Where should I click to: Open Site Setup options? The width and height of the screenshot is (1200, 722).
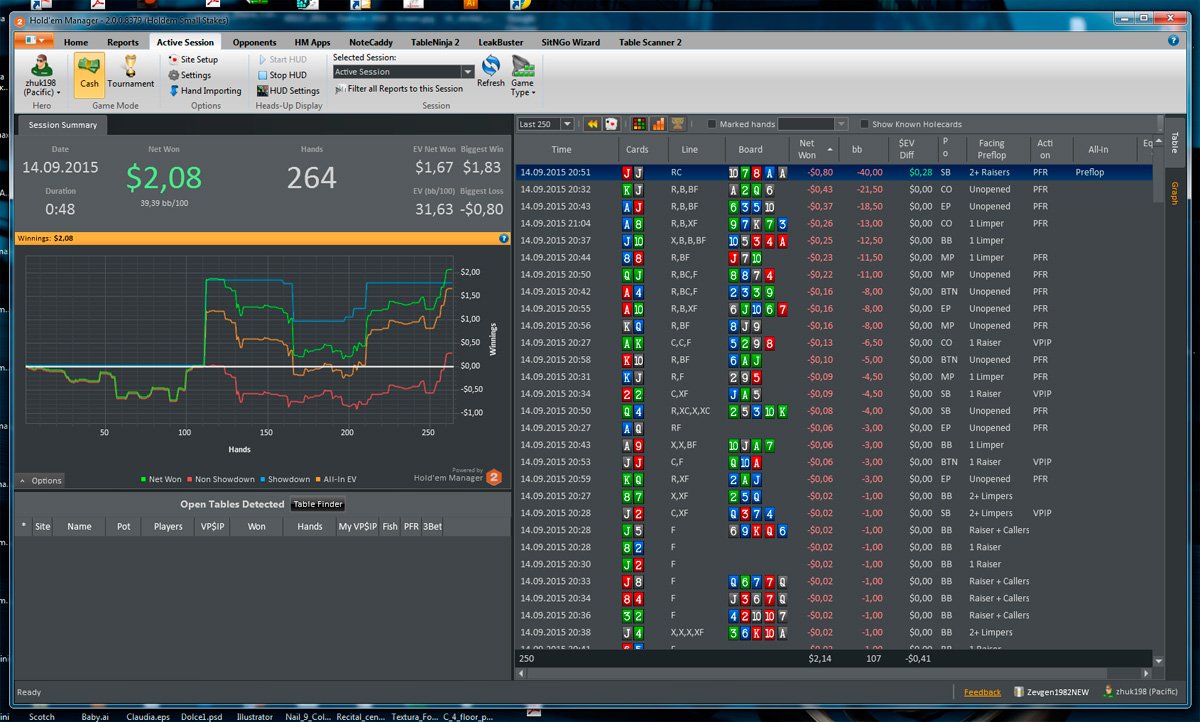coord(193,60)
